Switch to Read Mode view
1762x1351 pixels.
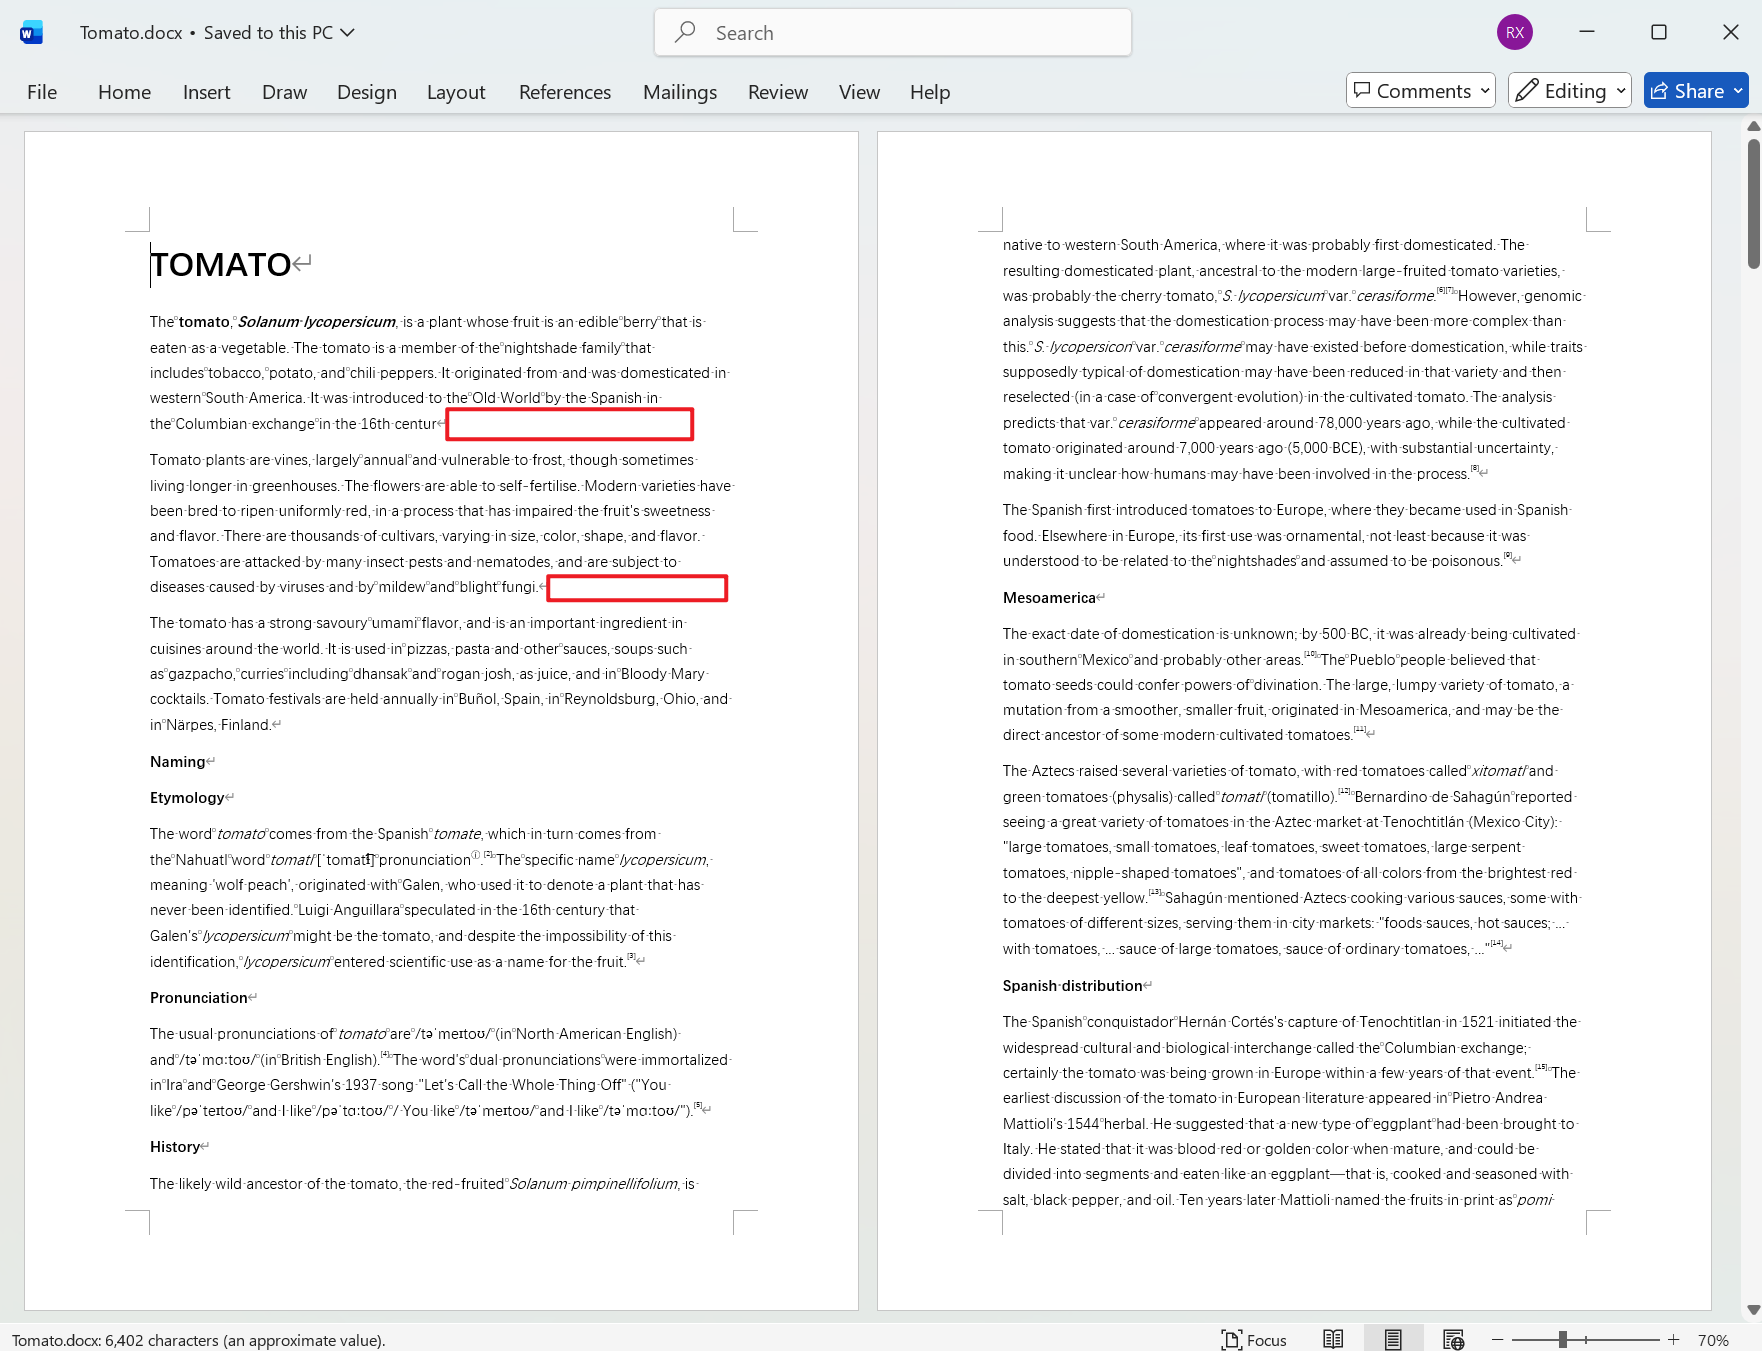pyautogui.click(x=1333, y=1339)
